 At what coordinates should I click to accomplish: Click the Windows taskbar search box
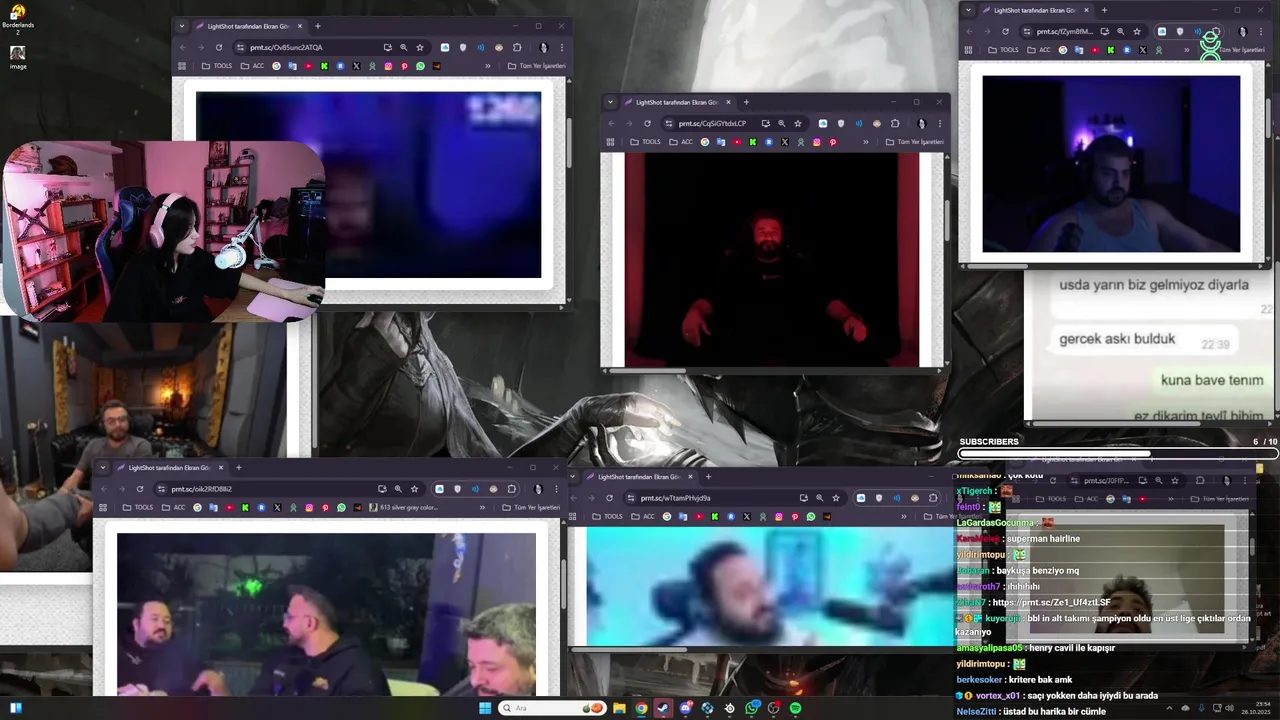pos(552,708)
